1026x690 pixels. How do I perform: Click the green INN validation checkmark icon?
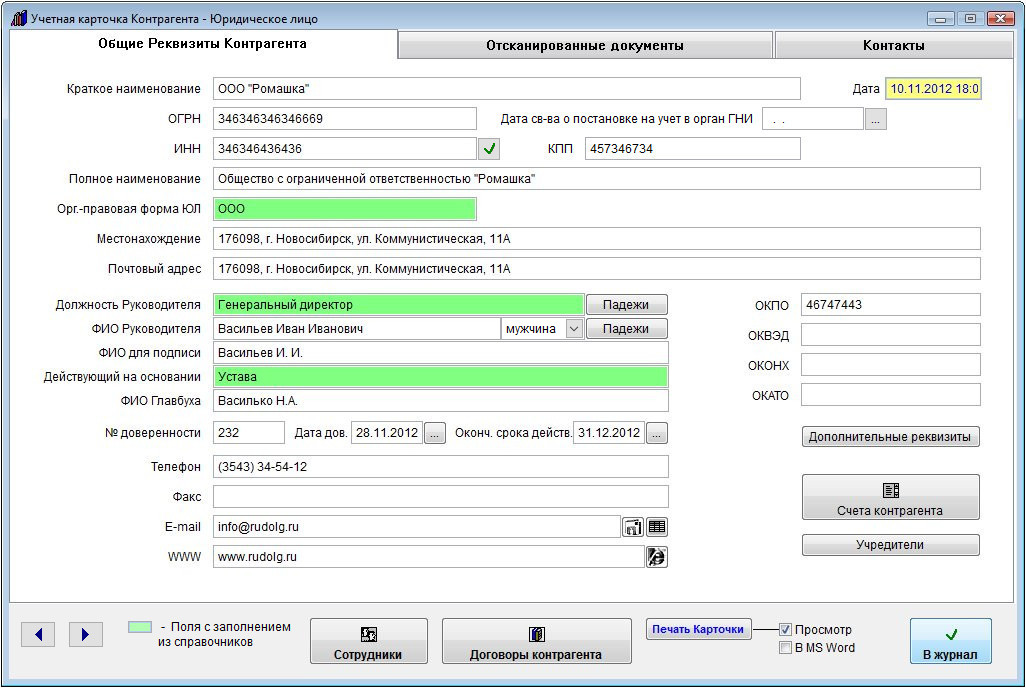click(x=489, y=149)
